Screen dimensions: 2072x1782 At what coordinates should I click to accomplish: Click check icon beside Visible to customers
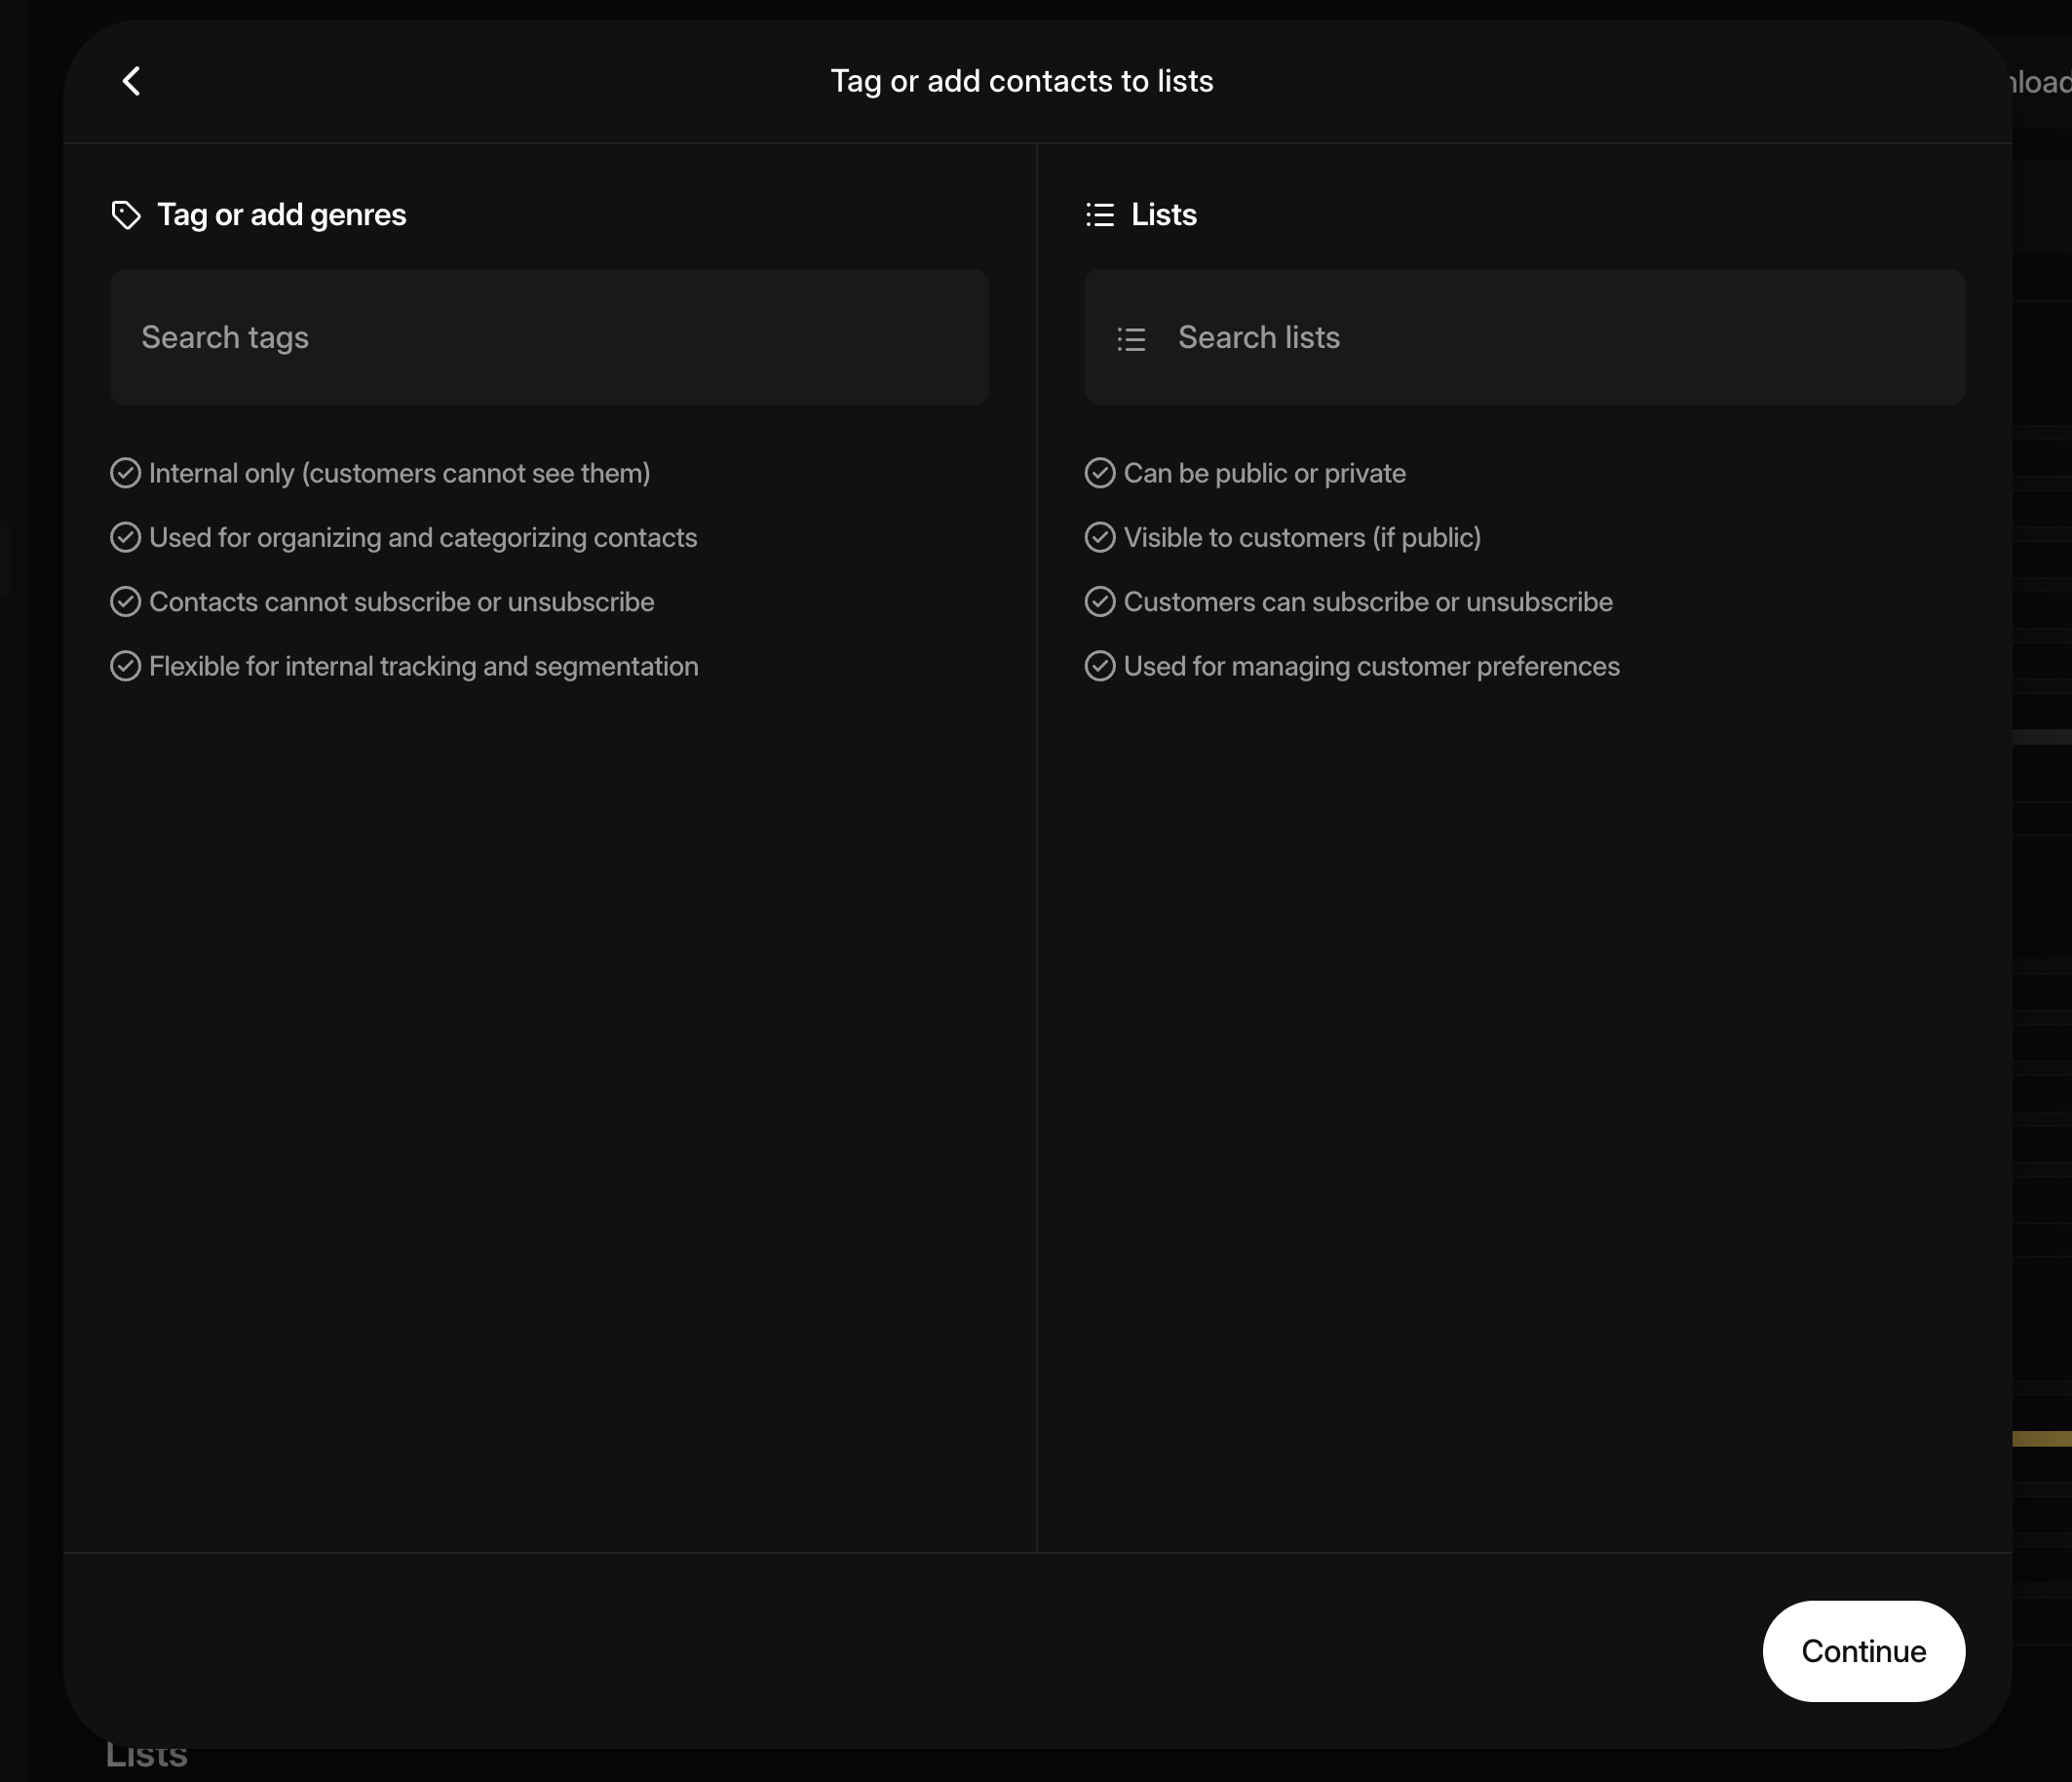1100,537
